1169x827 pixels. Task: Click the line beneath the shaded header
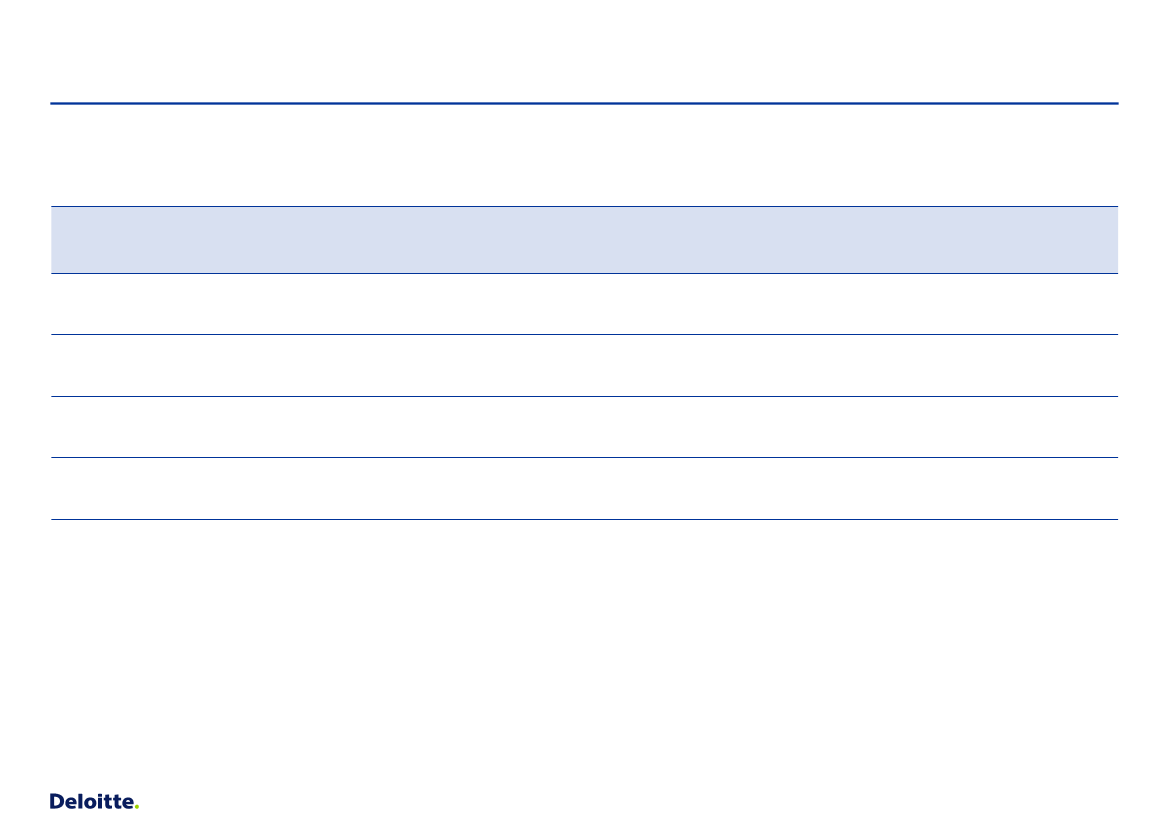[x=584, y=274]
